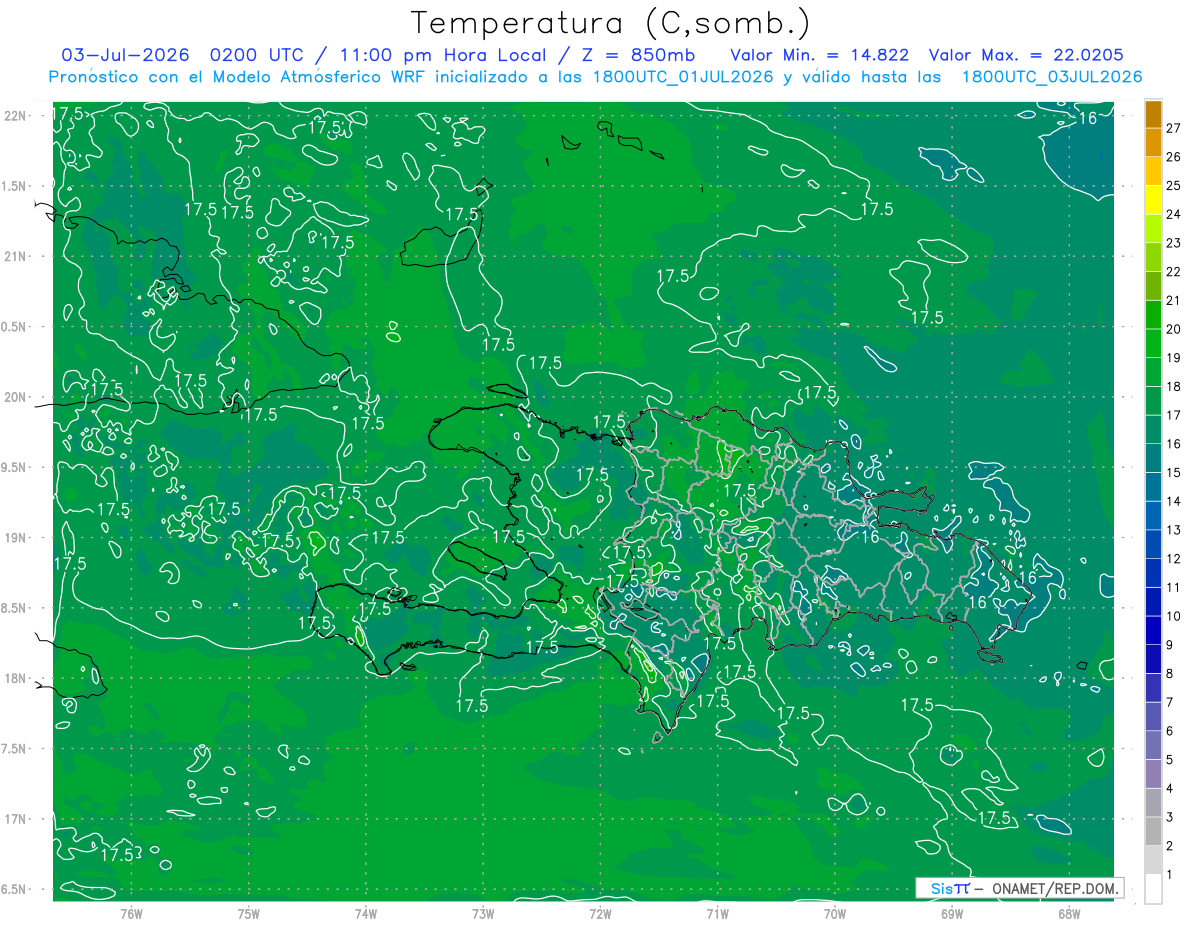
Task: Click the "73W" longitude label
Action: [x=483, y=913]
